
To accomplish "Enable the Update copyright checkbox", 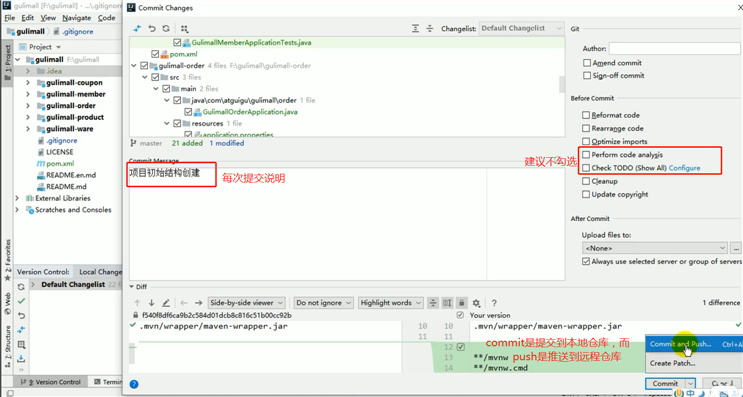I will click(x=586, y=194).
